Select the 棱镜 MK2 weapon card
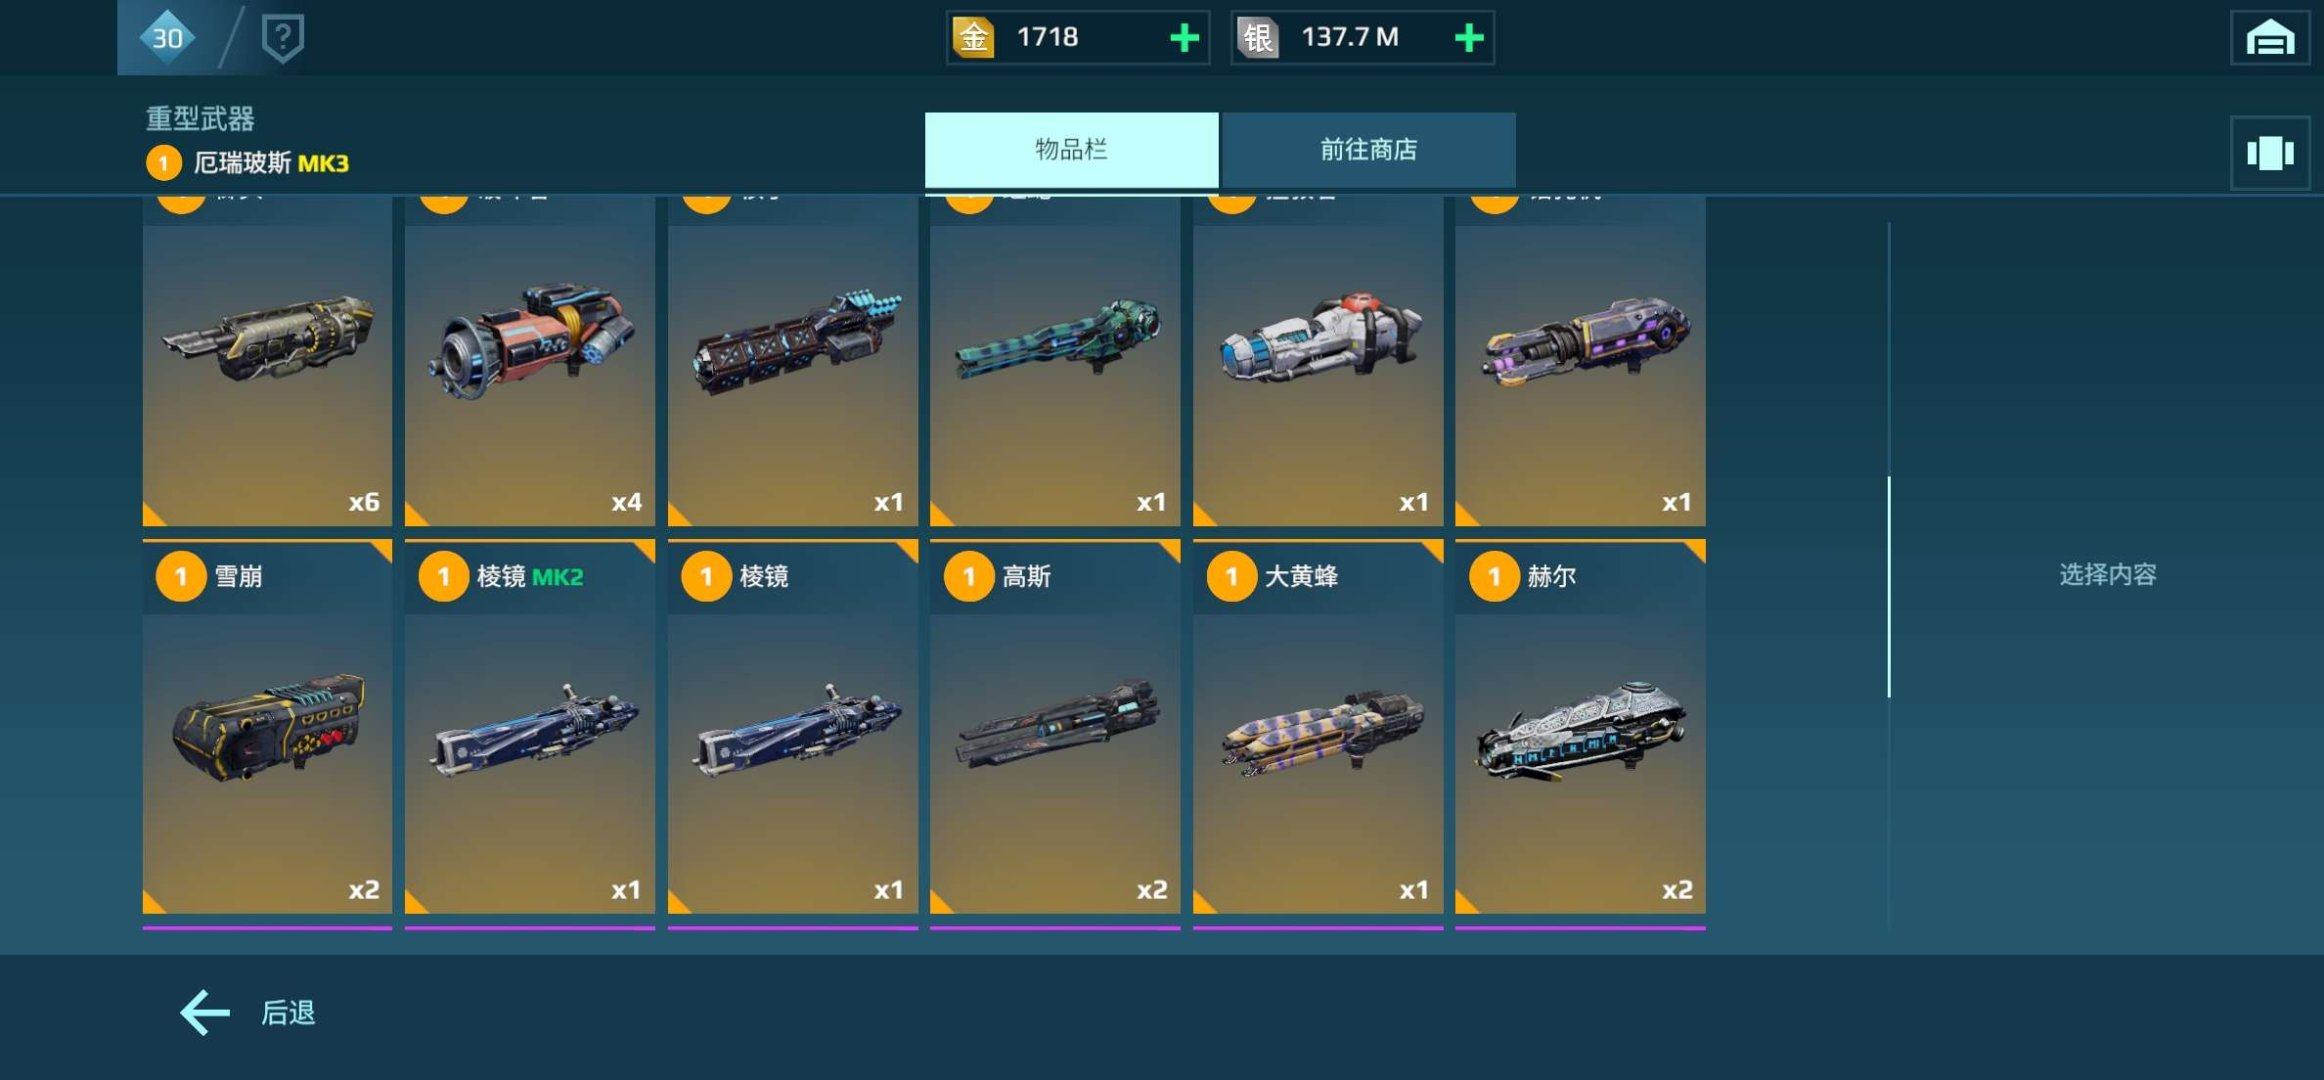 530,727
